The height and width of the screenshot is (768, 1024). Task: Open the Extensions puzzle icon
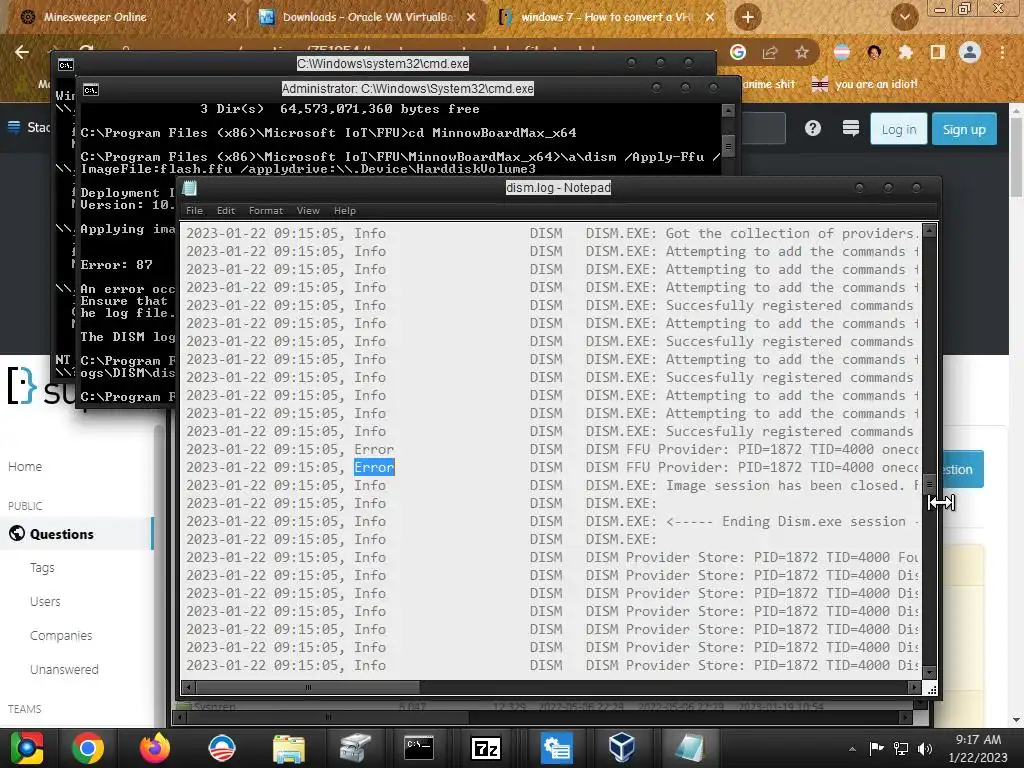point(905,52)
